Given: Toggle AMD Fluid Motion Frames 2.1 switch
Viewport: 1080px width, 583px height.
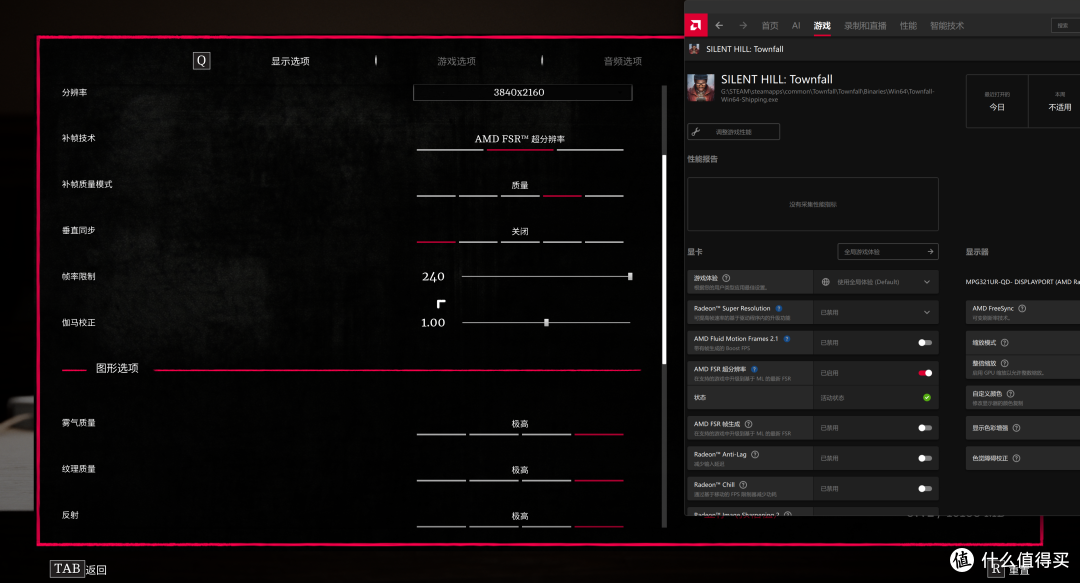Looking at the screenshot, I should point(925,342).
